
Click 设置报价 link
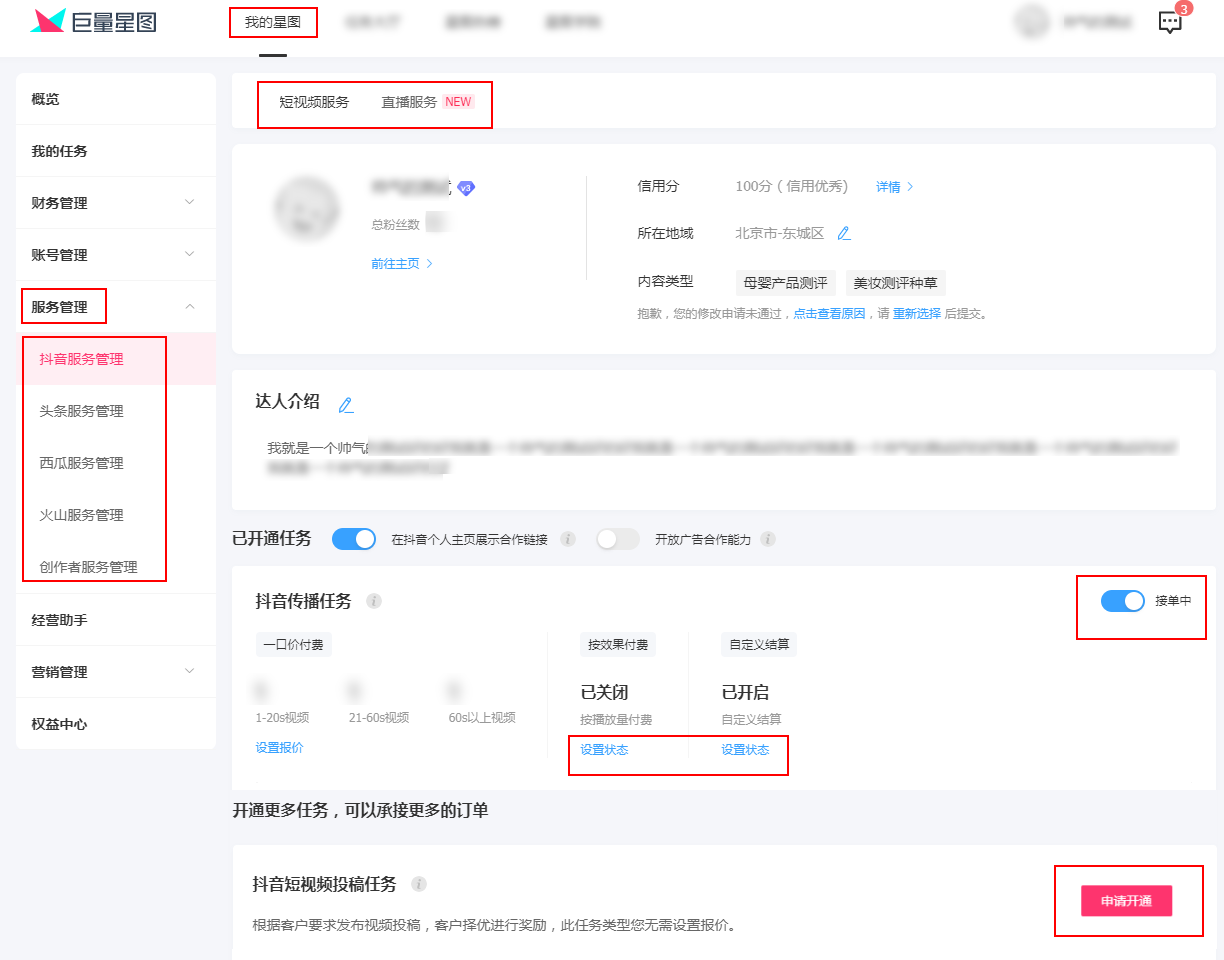point(279,747)
